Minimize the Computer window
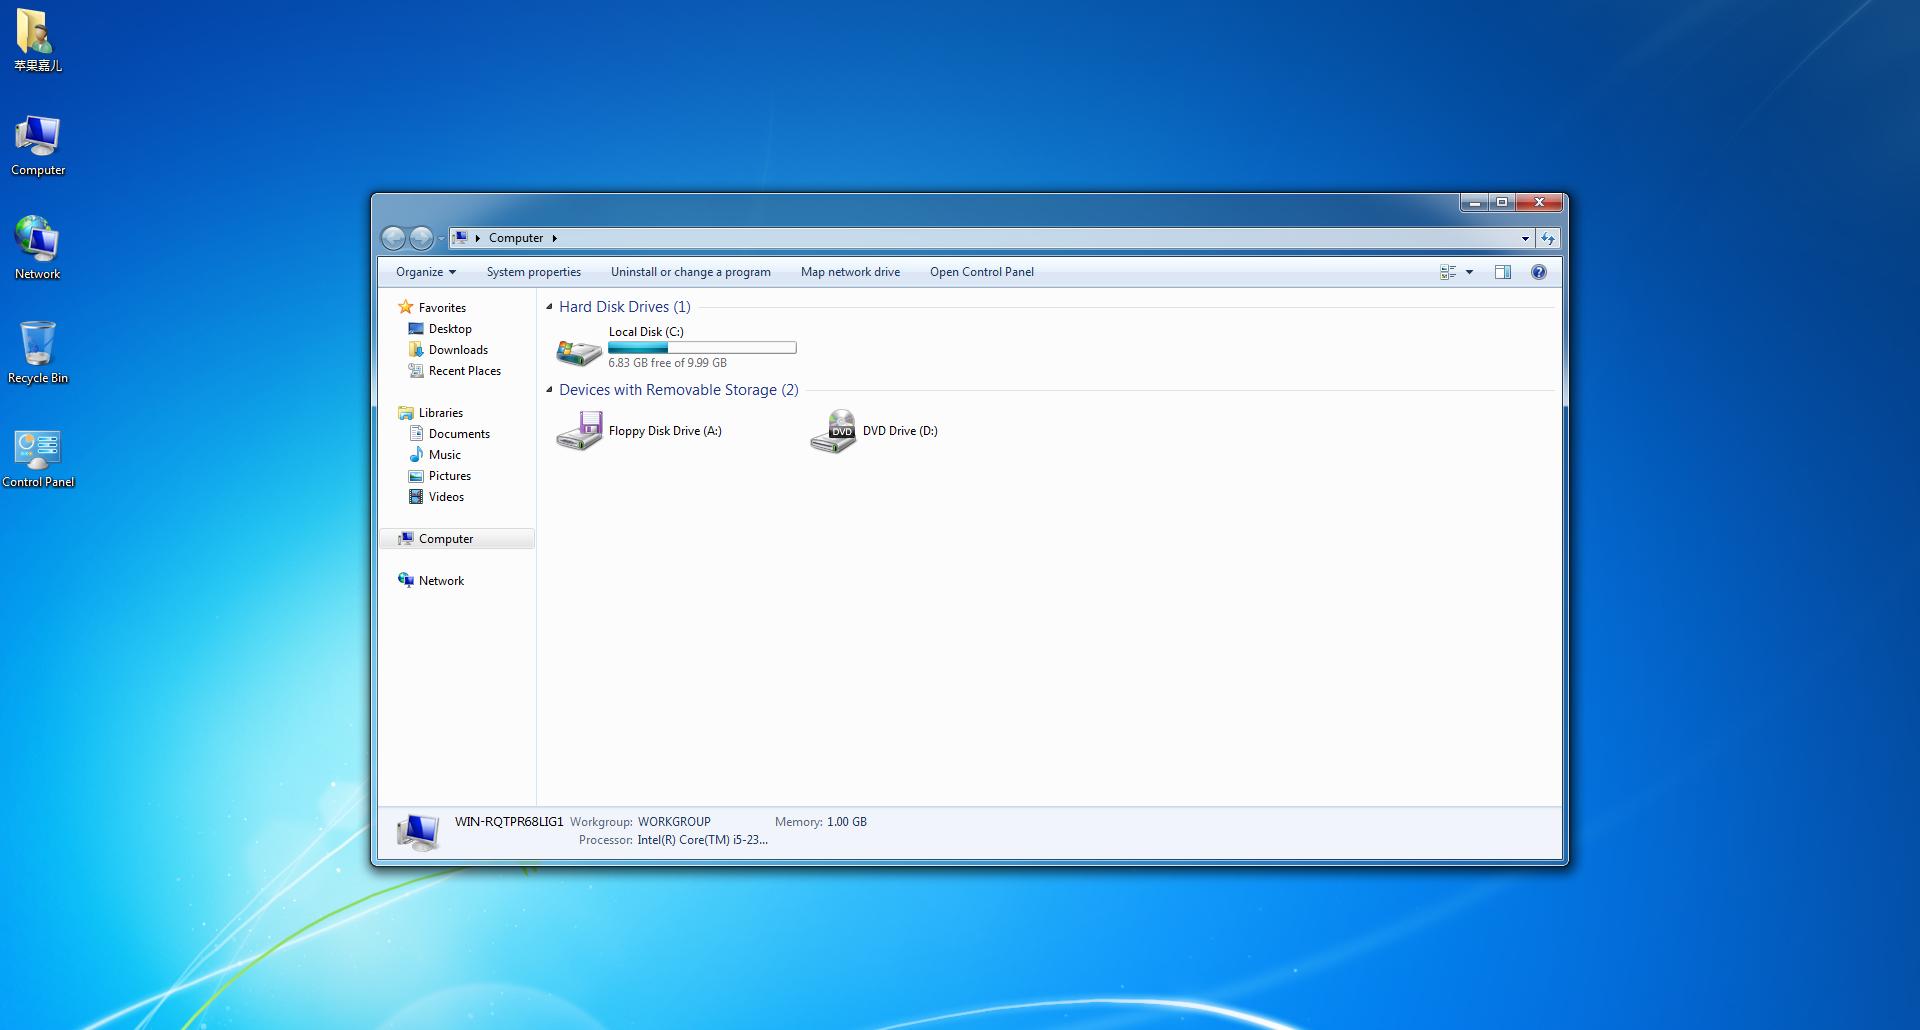This screenshot has width=1920, height=1030. [x=1474, y=203]
